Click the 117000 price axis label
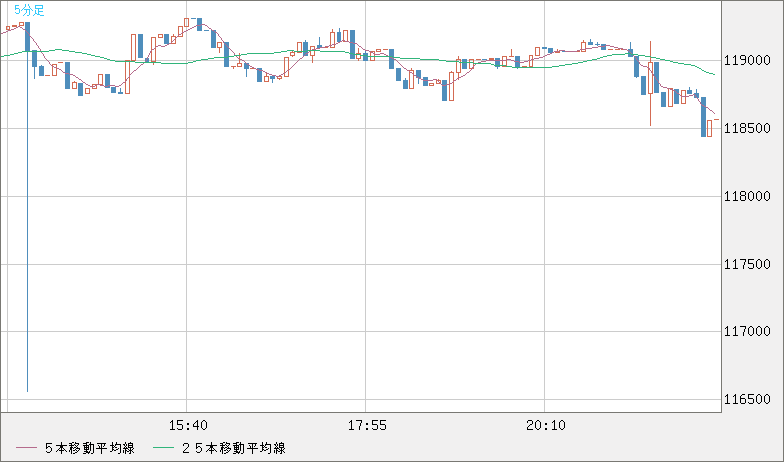Viewport: 784px width, 462px height. point(747,331)
